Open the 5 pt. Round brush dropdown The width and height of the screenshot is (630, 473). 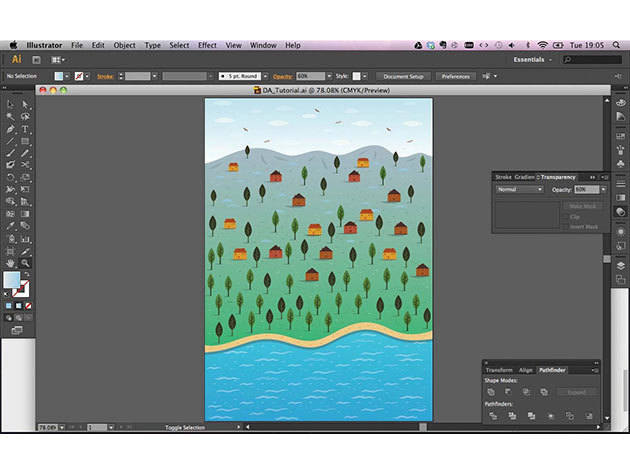[265, 76]
